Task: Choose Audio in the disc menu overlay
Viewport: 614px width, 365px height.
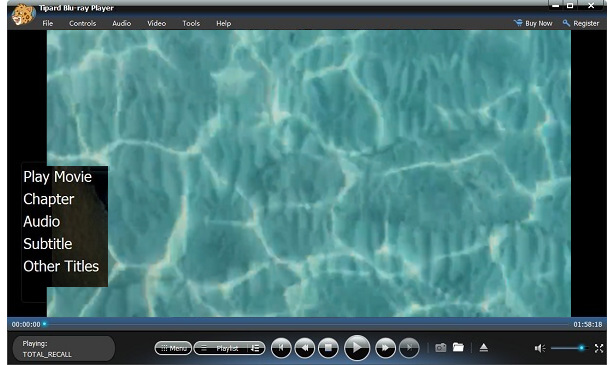Action: pos(42,222)
